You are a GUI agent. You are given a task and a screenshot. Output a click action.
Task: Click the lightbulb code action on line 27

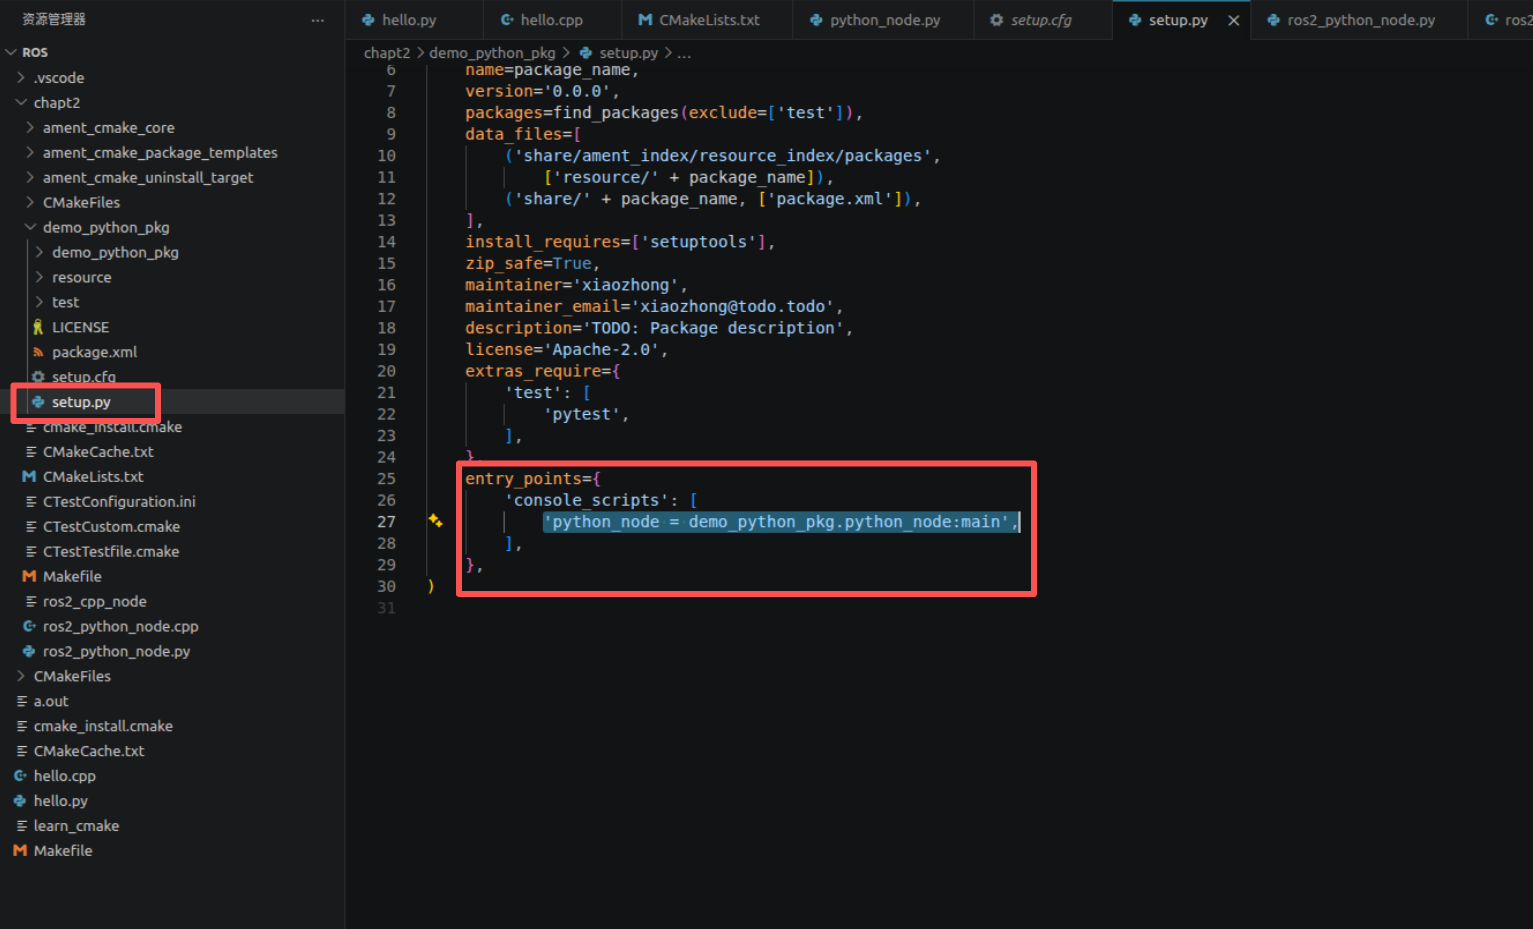click(435, 521)
